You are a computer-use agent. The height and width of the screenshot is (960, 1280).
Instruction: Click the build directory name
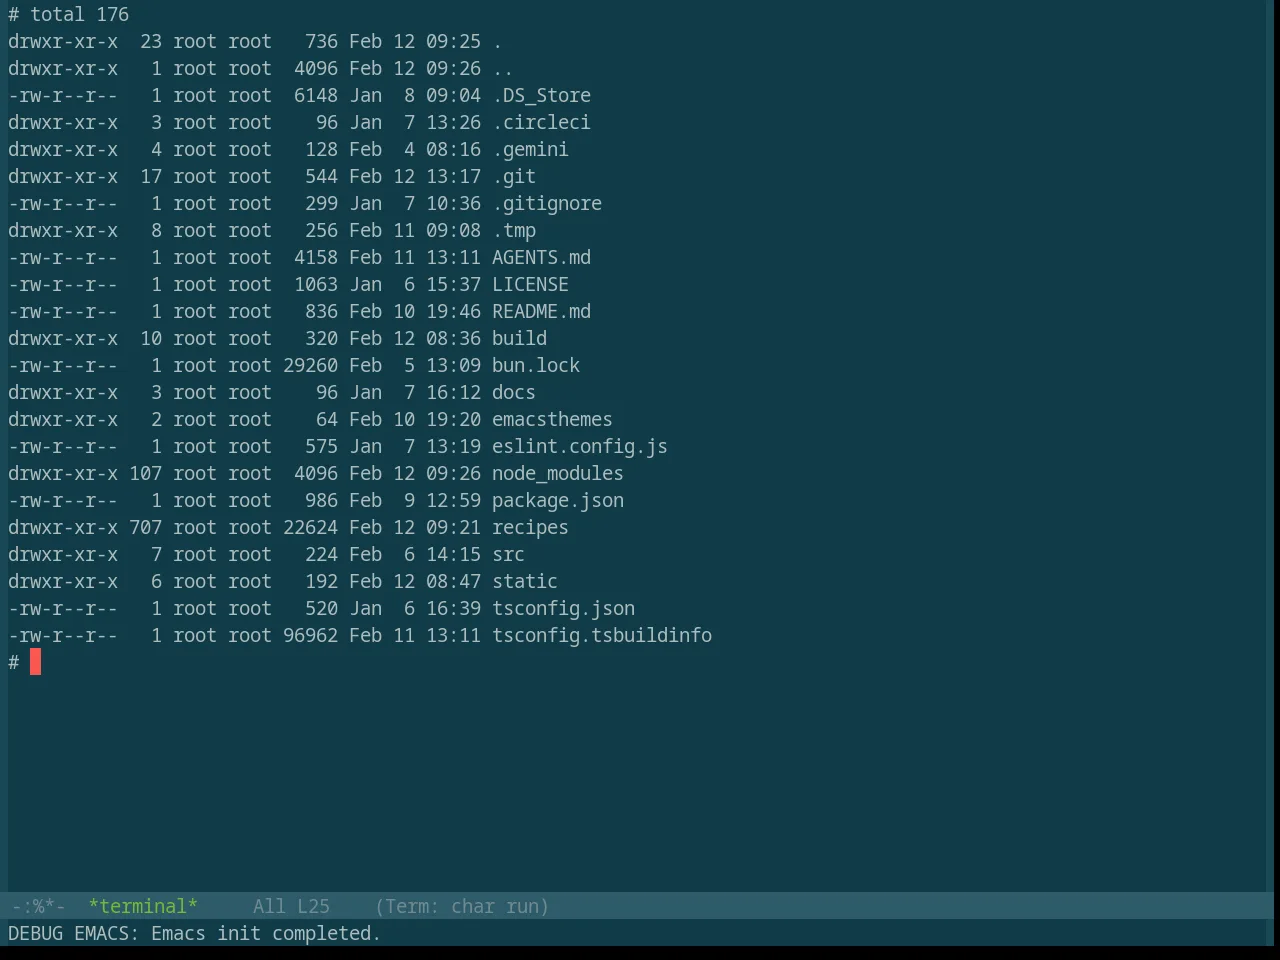coord(519,338)
